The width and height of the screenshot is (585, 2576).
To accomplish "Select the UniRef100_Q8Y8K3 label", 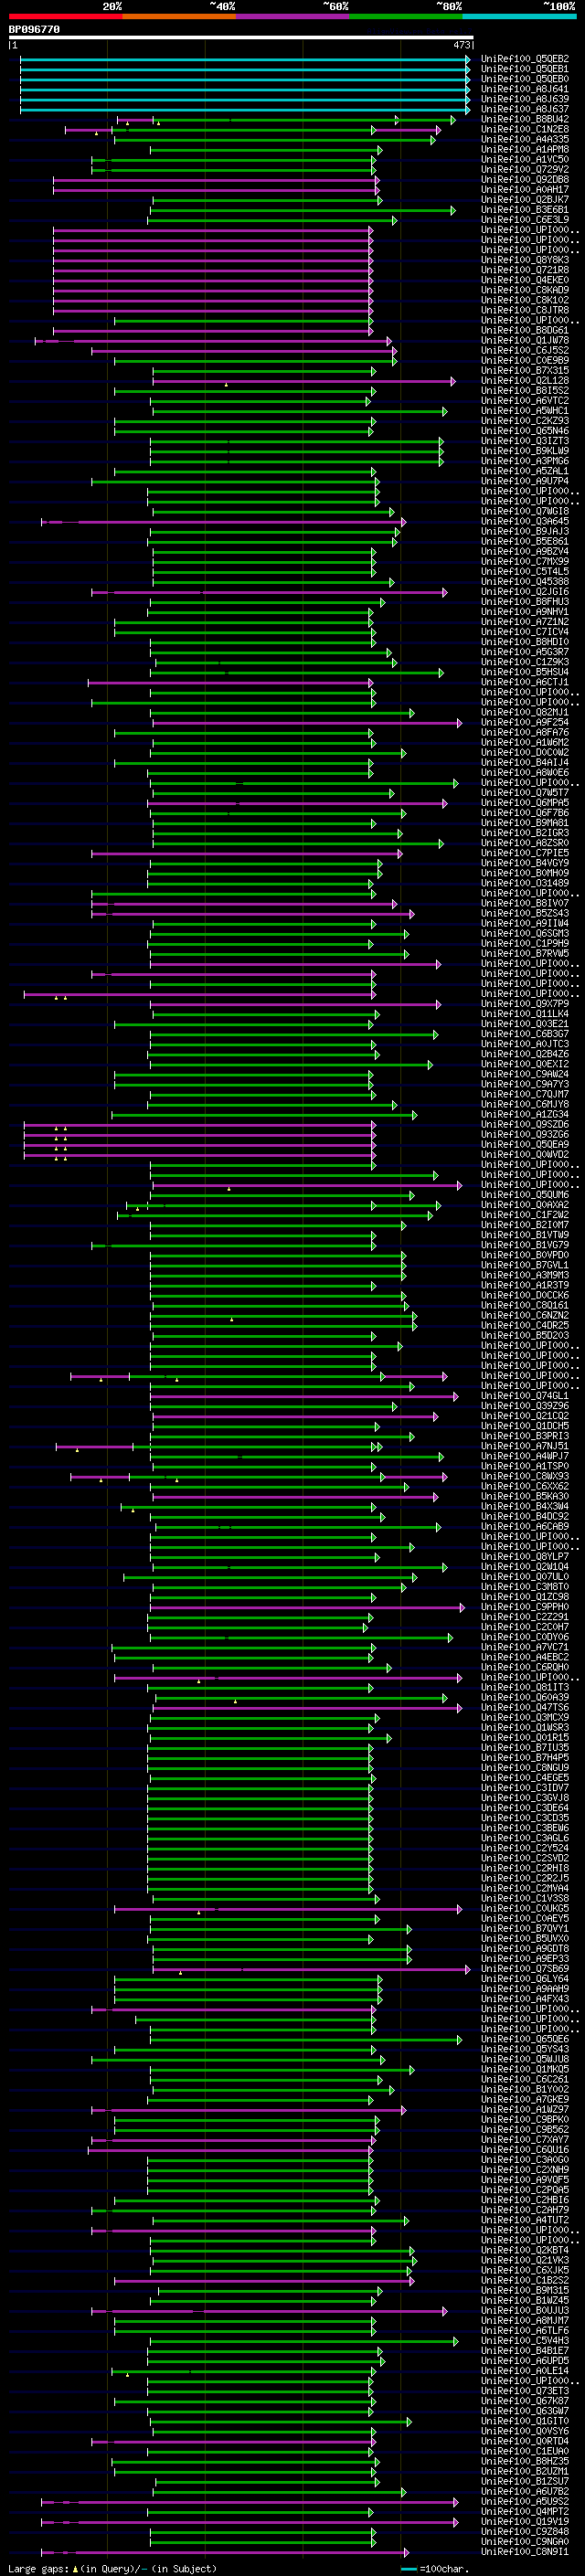I will (525, 260).
